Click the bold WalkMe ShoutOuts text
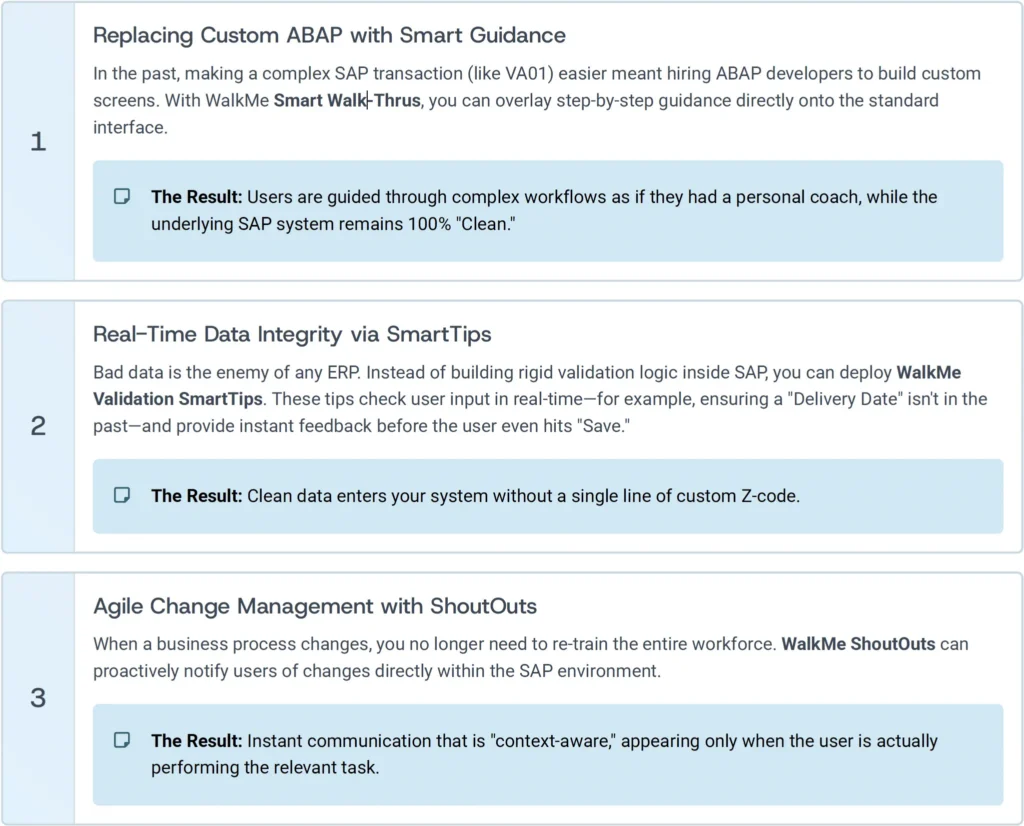 [x=858, y=644]
